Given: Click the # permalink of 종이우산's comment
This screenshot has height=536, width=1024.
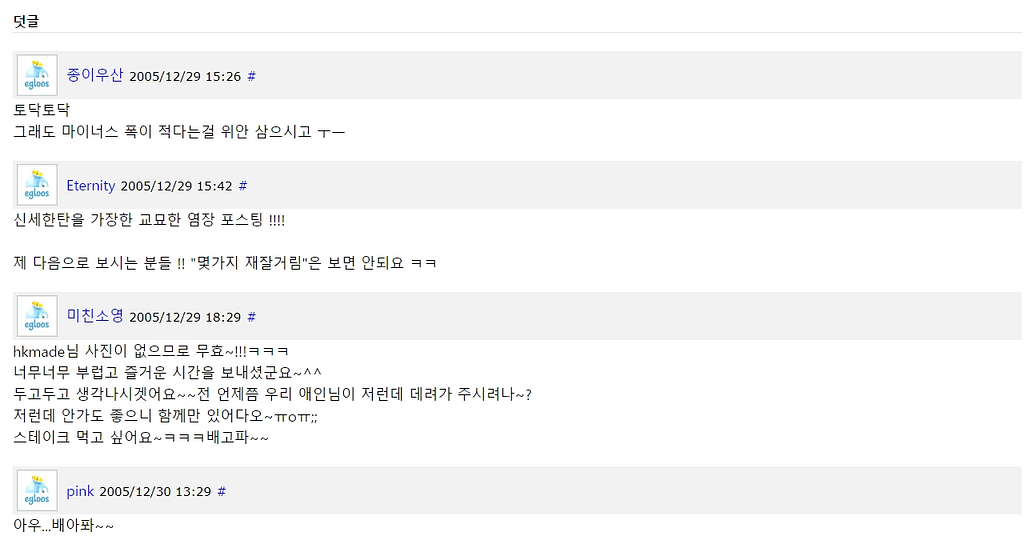Looking at the screenshot, I should click(x=251, y=76).
